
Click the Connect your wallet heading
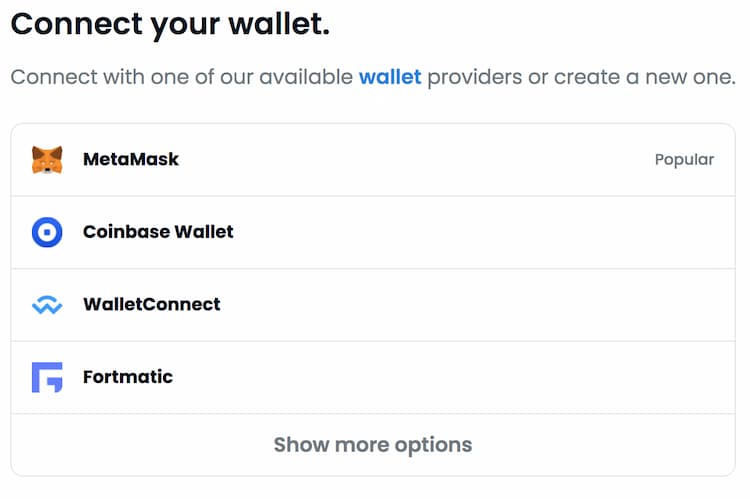(170, 24)
